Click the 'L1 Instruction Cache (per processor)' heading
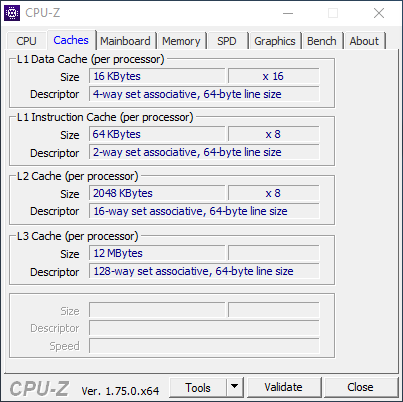The image size is (403, 402). pyautogui.click(x=105, y=117)
